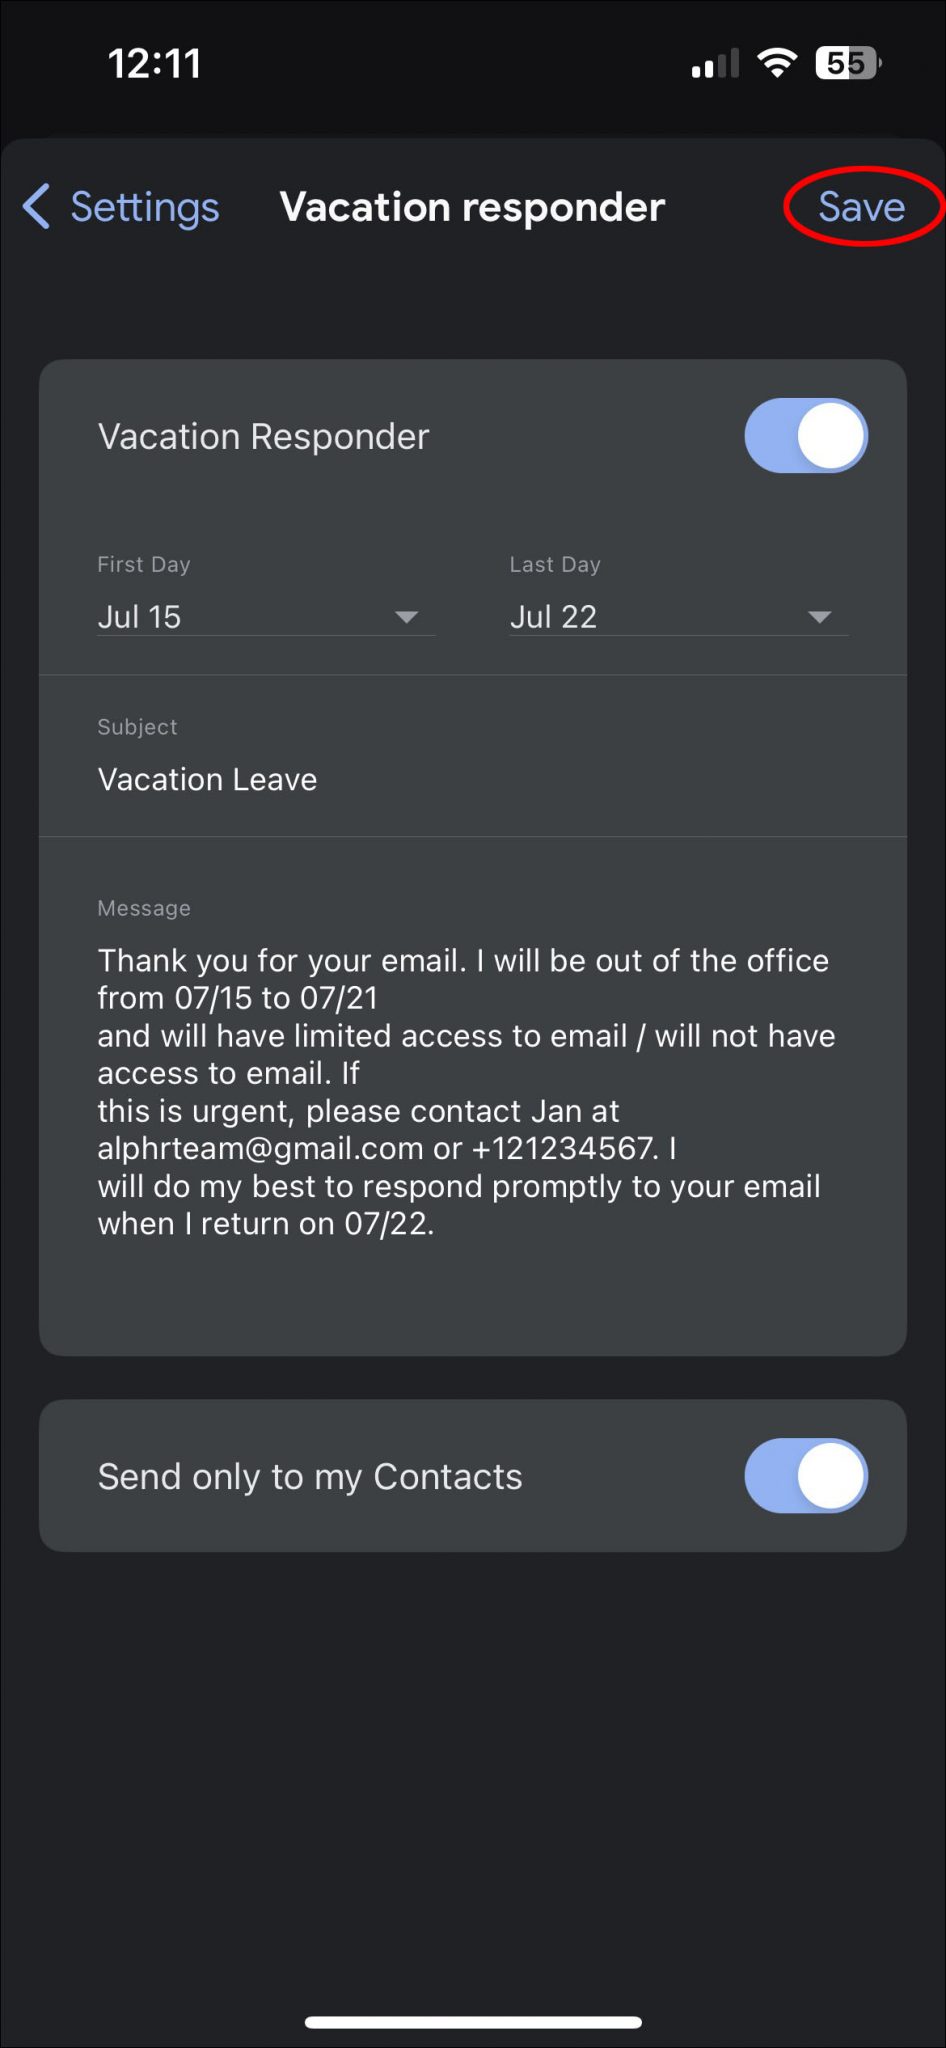Viewport: 946px width, 2048px height.
Task: Disable the Vacation Responder toggle
Action: (x=806, y=436)
